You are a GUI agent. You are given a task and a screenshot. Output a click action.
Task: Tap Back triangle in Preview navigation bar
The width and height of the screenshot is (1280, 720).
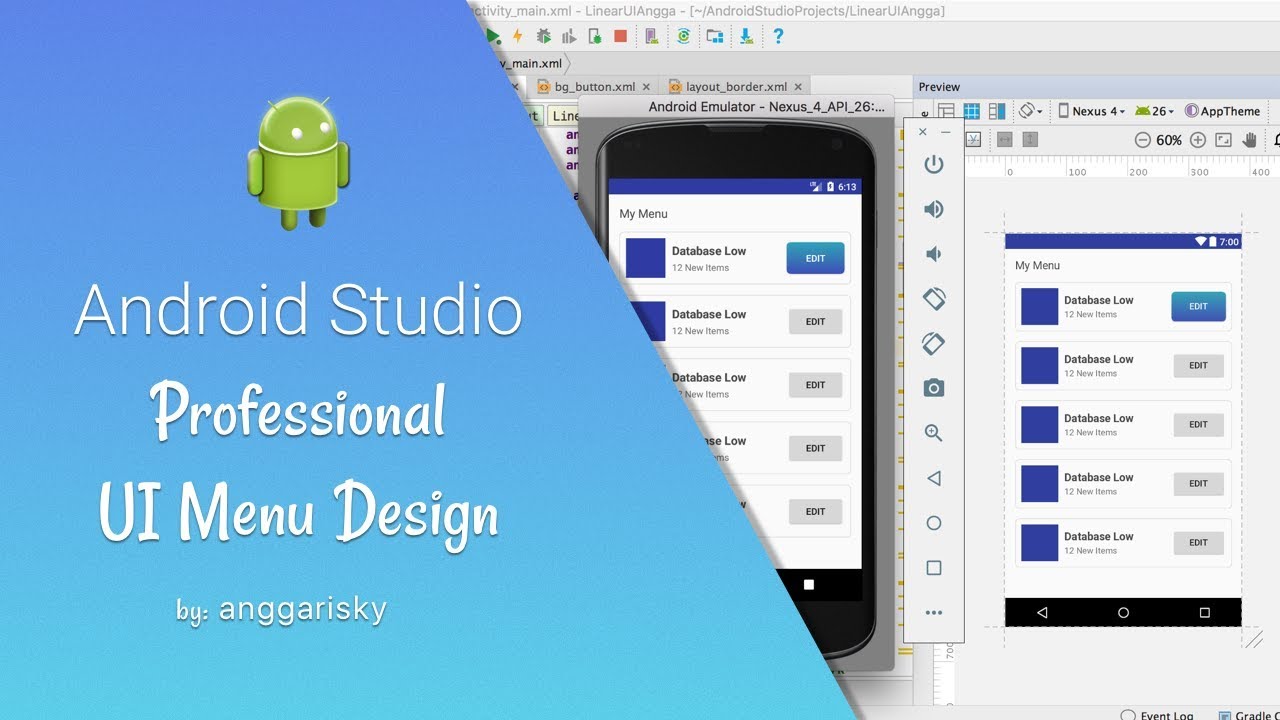tap(1042, 612)
